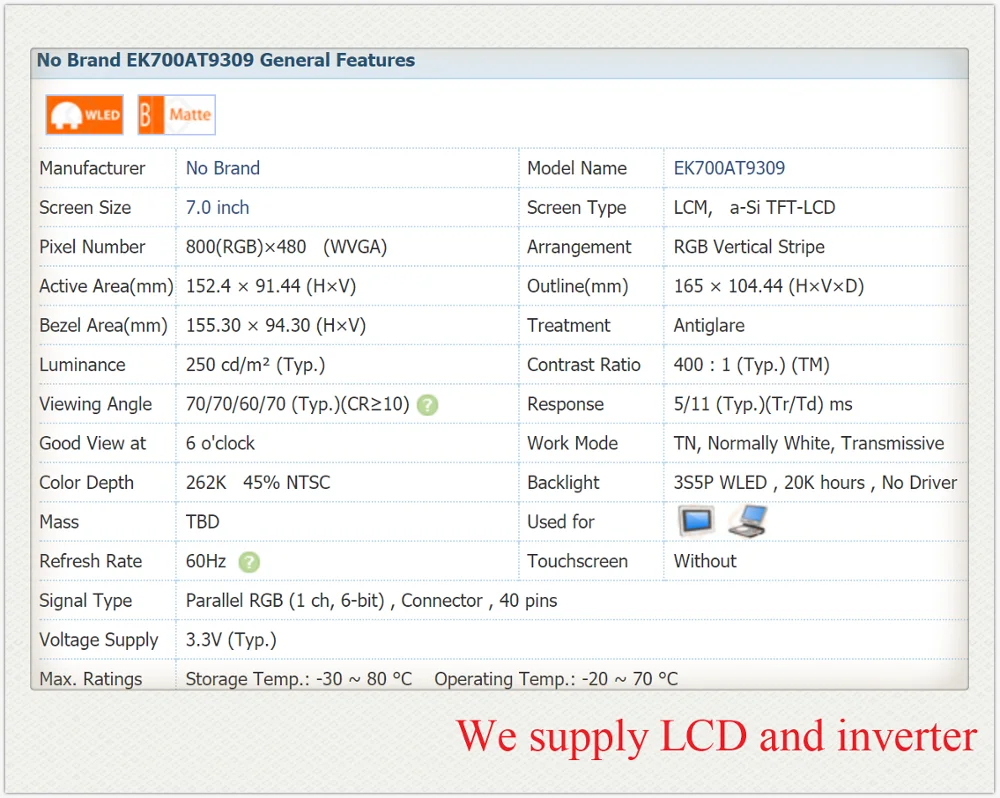Open Viewing Angle help question mark
The height and width of the screenshot is (798, 1000).
(427, 405)
